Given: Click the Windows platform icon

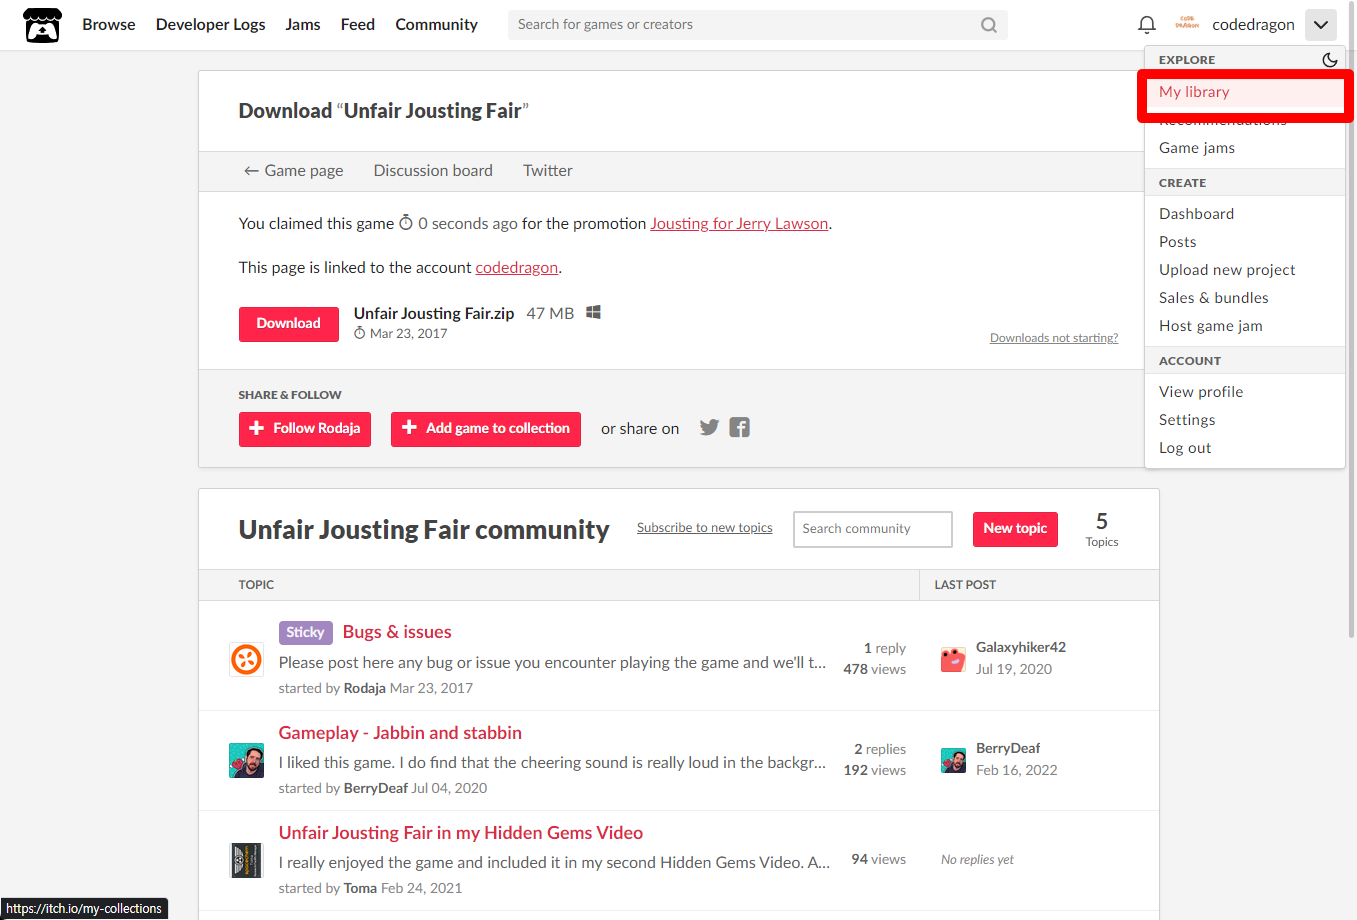Looking at the screenshot, I should click(x=593, y=312).
